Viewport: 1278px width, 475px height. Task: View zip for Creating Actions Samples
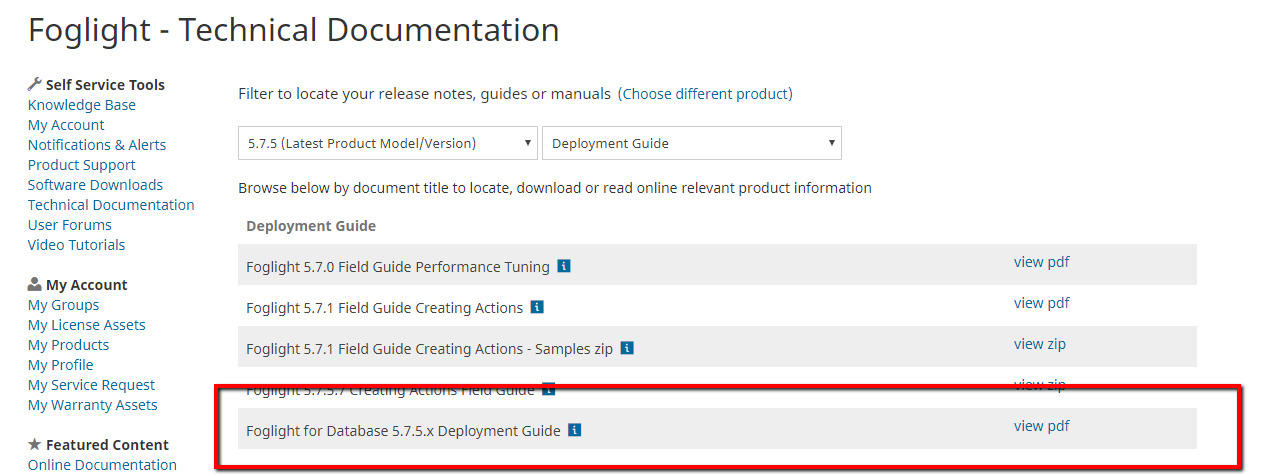pyautogui.click(x=1039, y=344)
